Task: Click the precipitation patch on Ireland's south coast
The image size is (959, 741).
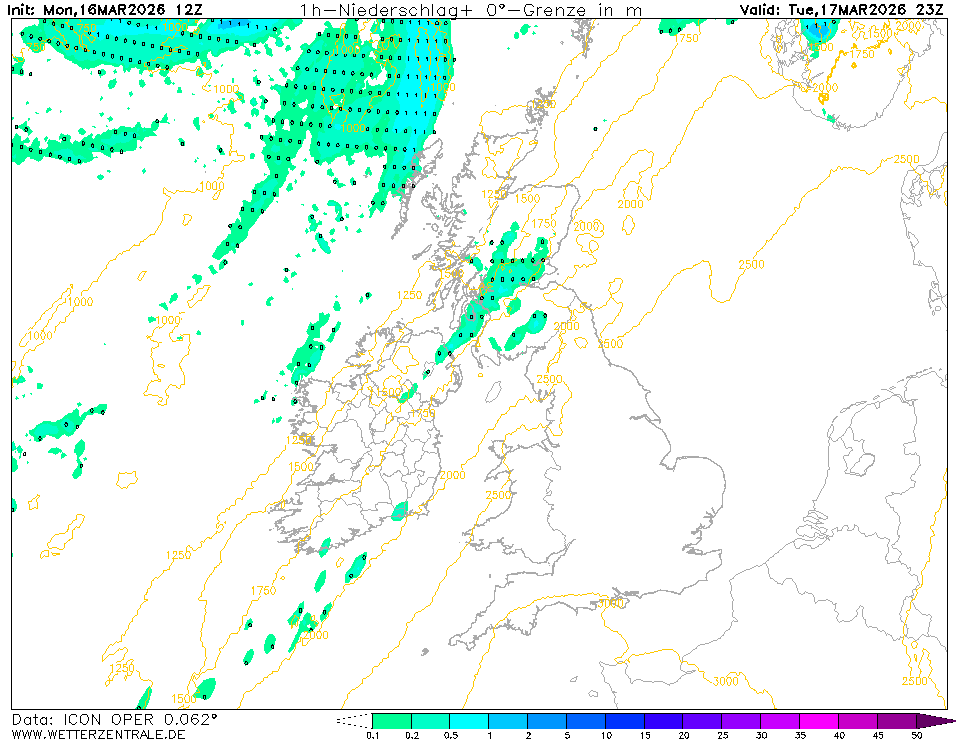Action: (400, 511)
